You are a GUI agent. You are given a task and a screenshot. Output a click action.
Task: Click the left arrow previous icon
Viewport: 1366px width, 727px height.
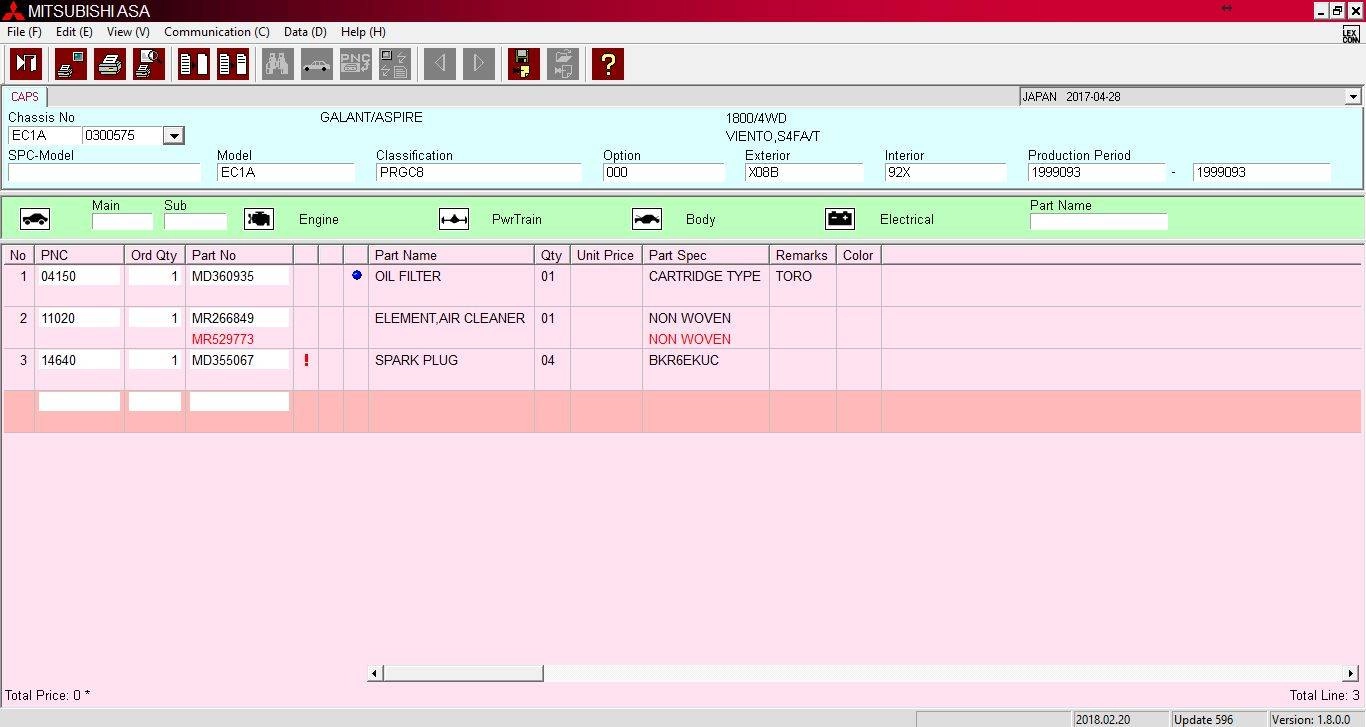click(x=440, y=64)
